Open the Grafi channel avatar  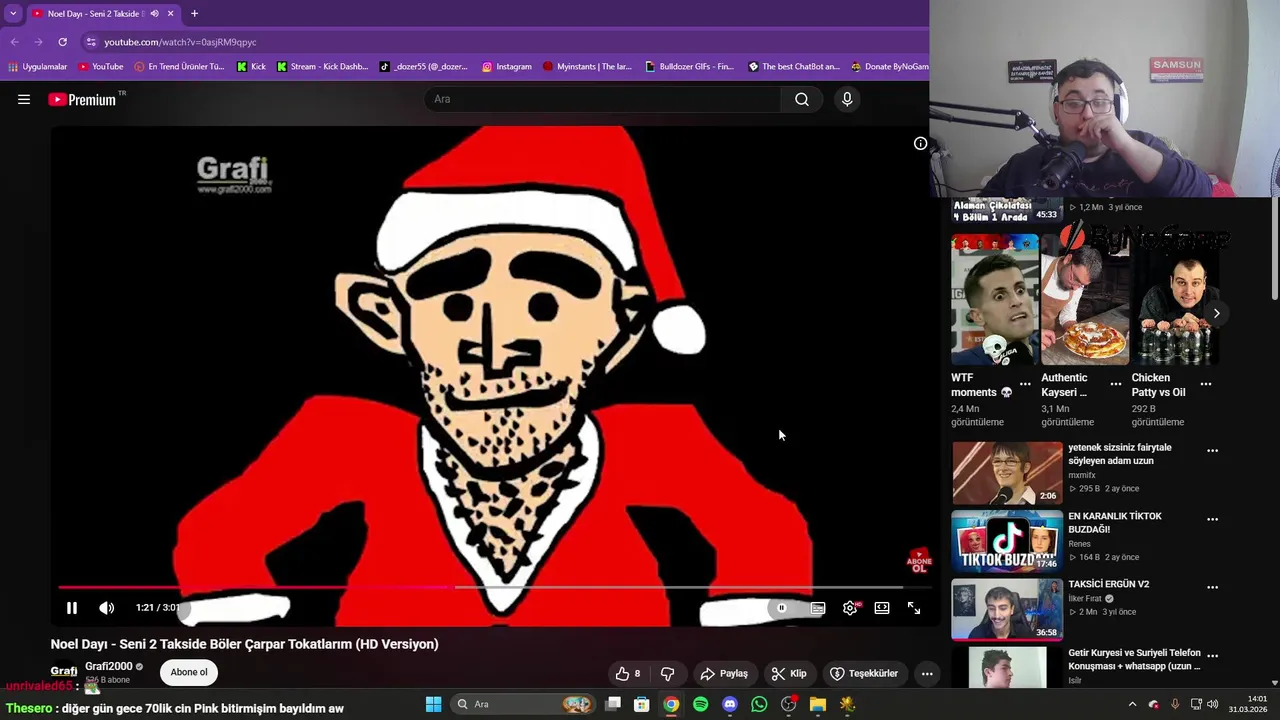(x=64, y=671)
